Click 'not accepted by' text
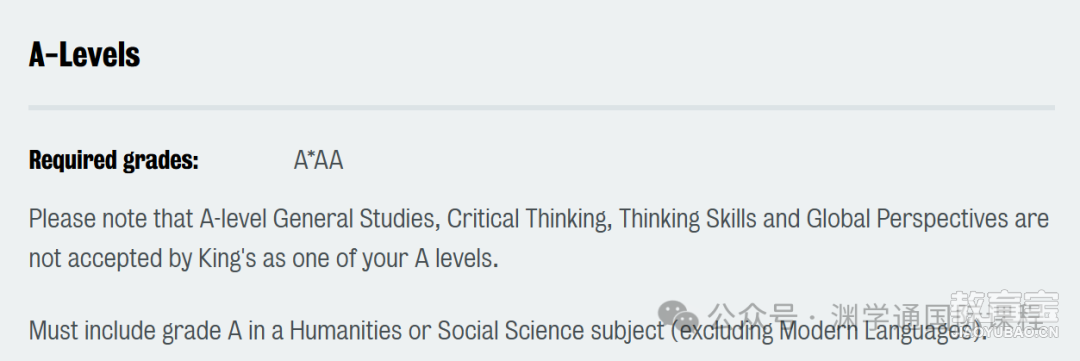This screenshot has width=1080, height=361. click(110, 258)
